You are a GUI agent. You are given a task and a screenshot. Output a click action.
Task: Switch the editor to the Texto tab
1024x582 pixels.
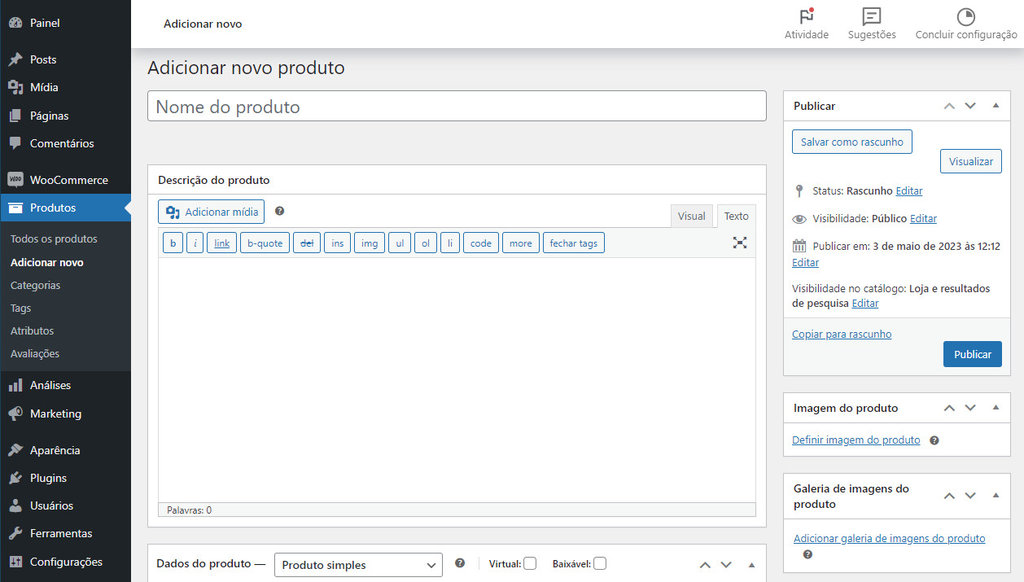[736, 215]
